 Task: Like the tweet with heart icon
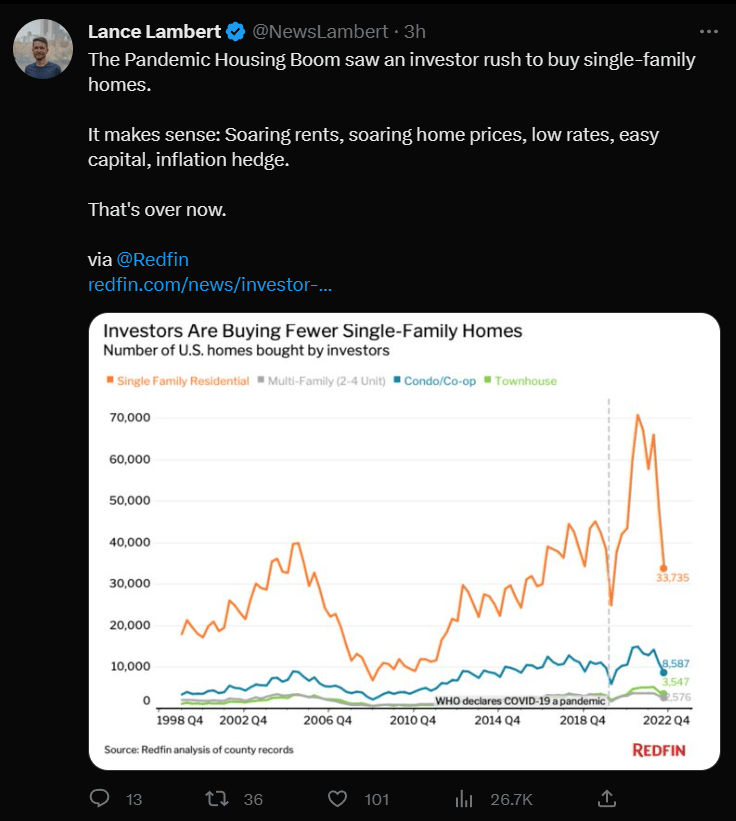[x=337, y=798]
